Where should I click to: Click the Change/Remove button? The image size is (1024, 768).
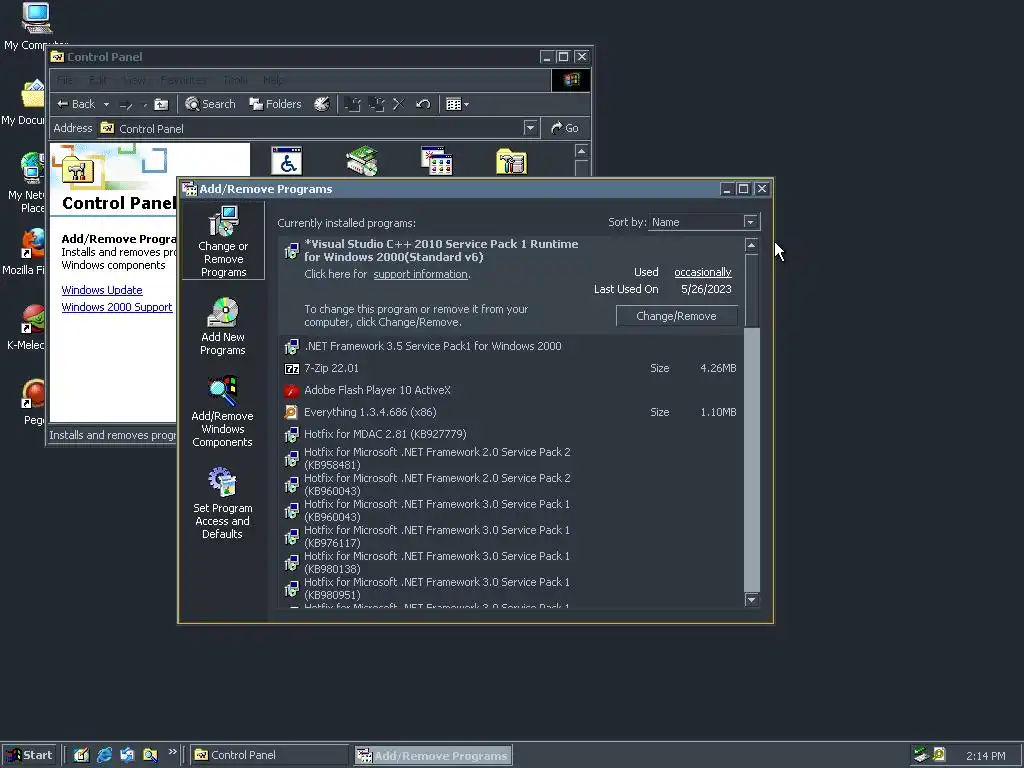coord(677,316)
